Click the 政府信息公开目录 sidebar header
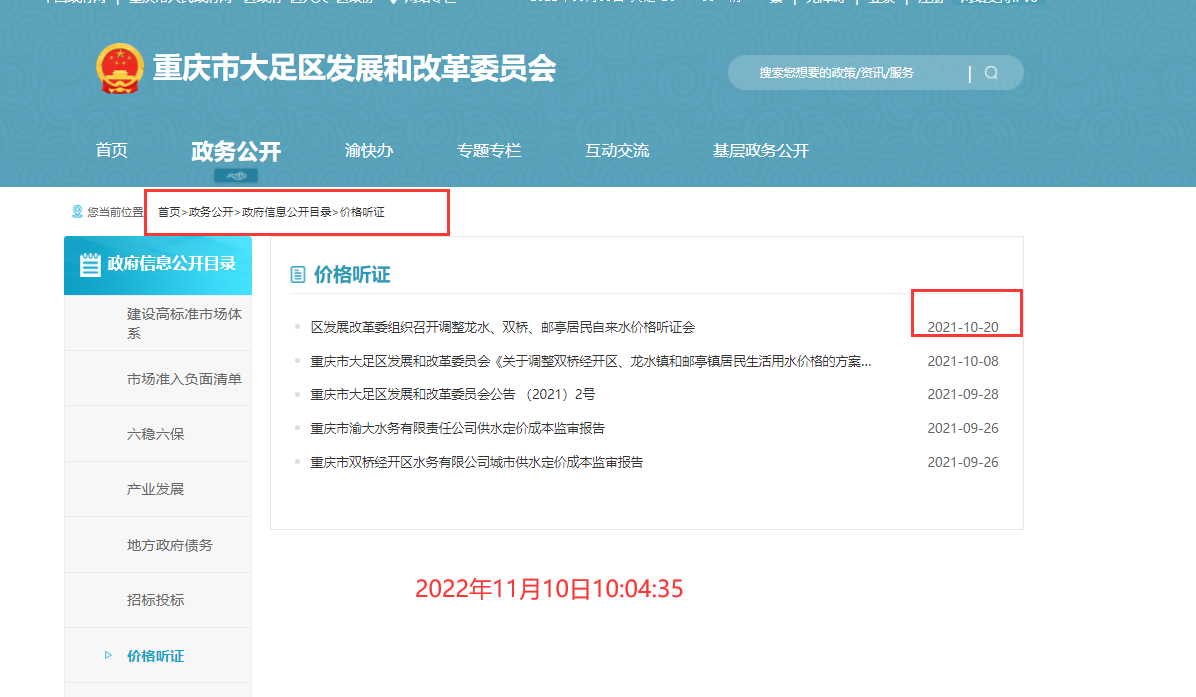This screenshot has height=697, width=1196. [x=158, y=265]
